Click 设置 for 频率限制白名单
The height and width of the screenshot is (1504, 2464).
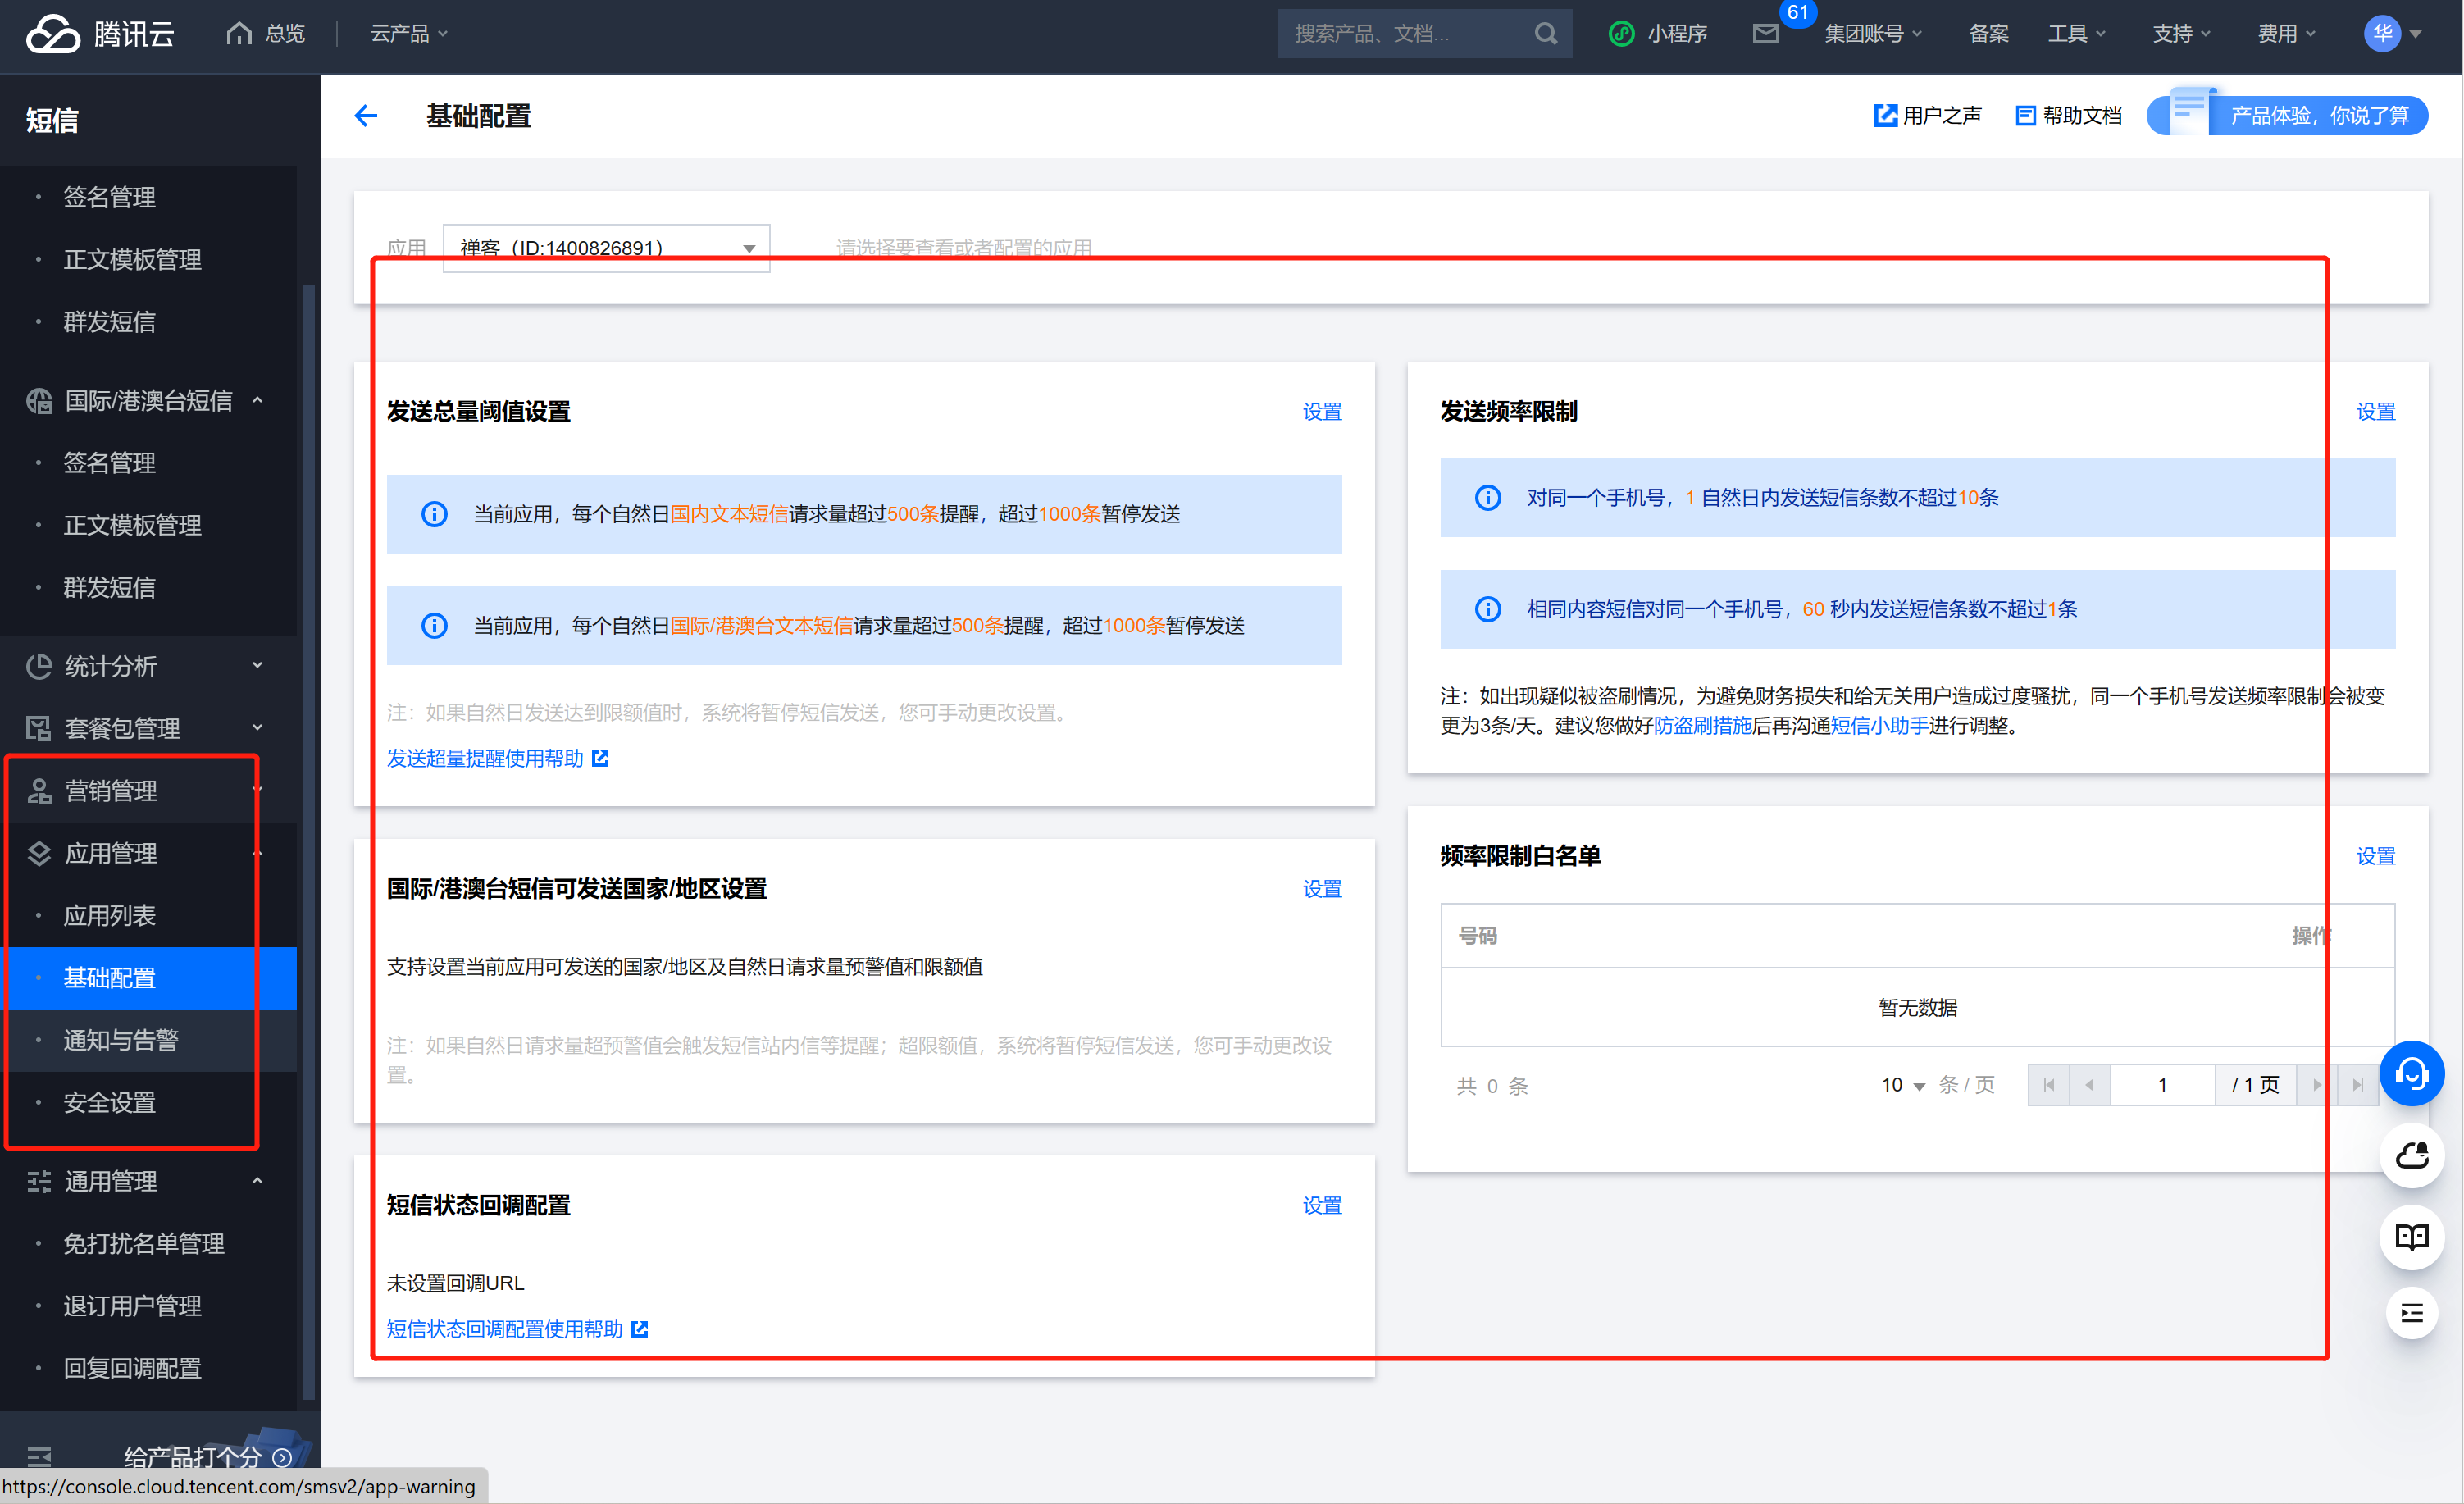(2375, 856)
